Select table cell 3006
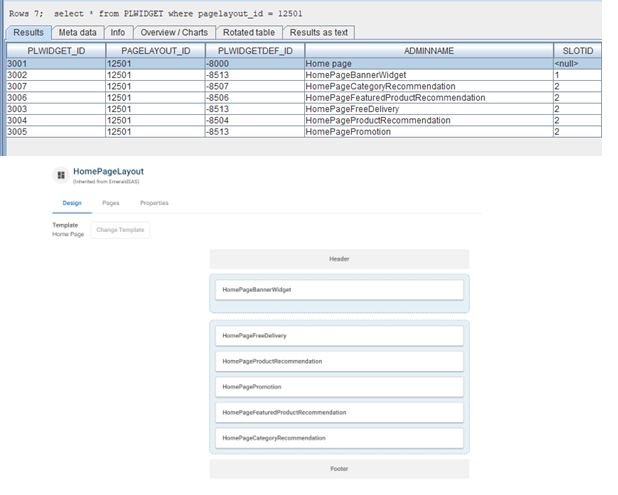The image size is (618, 495). click(56, 98)
